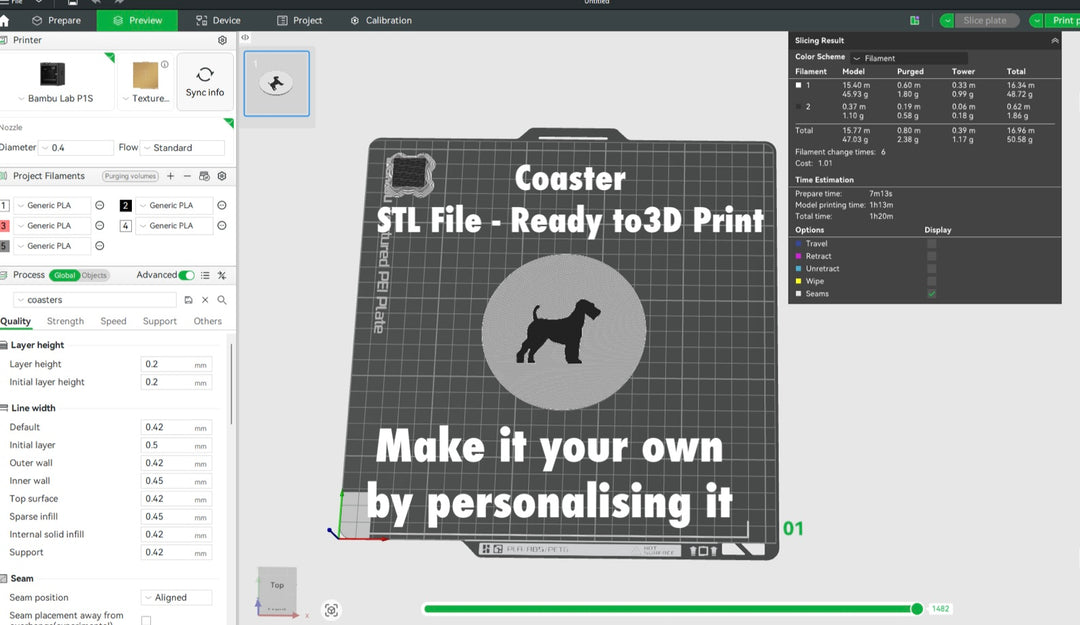Click the green layer preview slider
This screenshot has width=1080, height=625.
click(916, 608)
